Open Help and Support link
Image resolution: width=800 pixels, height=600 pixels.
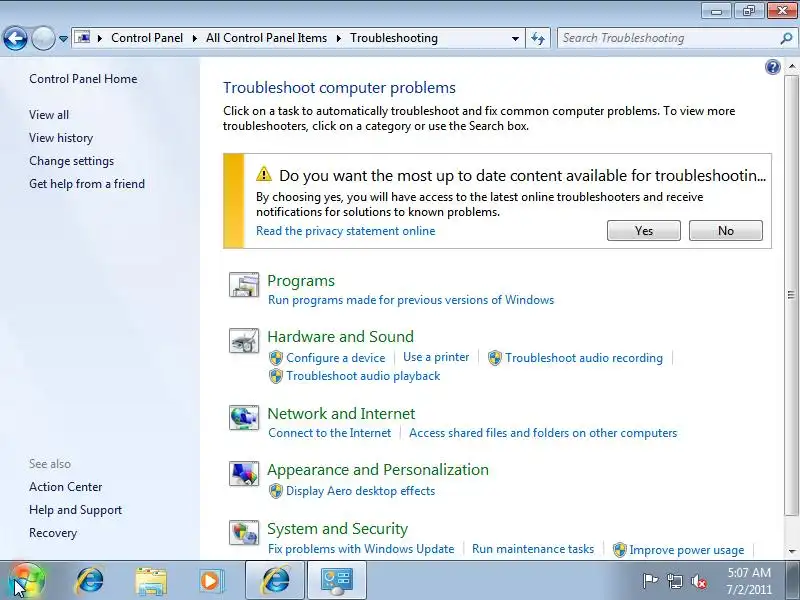click(x=76, y=510)
